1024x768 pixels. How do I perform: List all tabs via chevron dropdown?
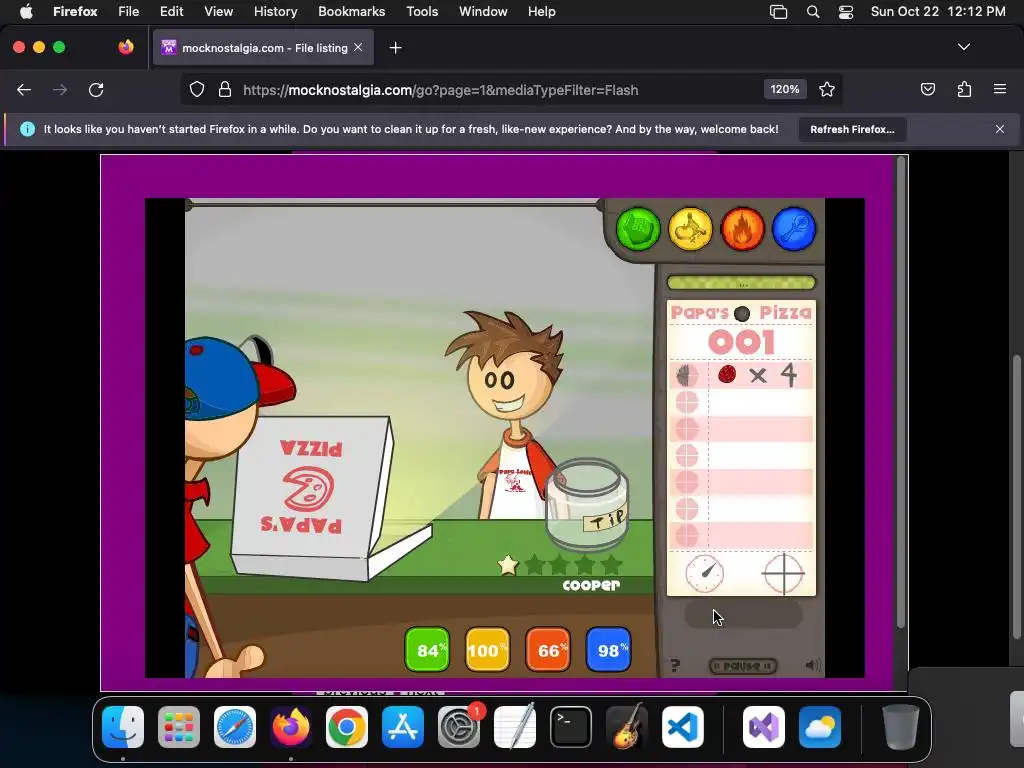click(963, 47)
